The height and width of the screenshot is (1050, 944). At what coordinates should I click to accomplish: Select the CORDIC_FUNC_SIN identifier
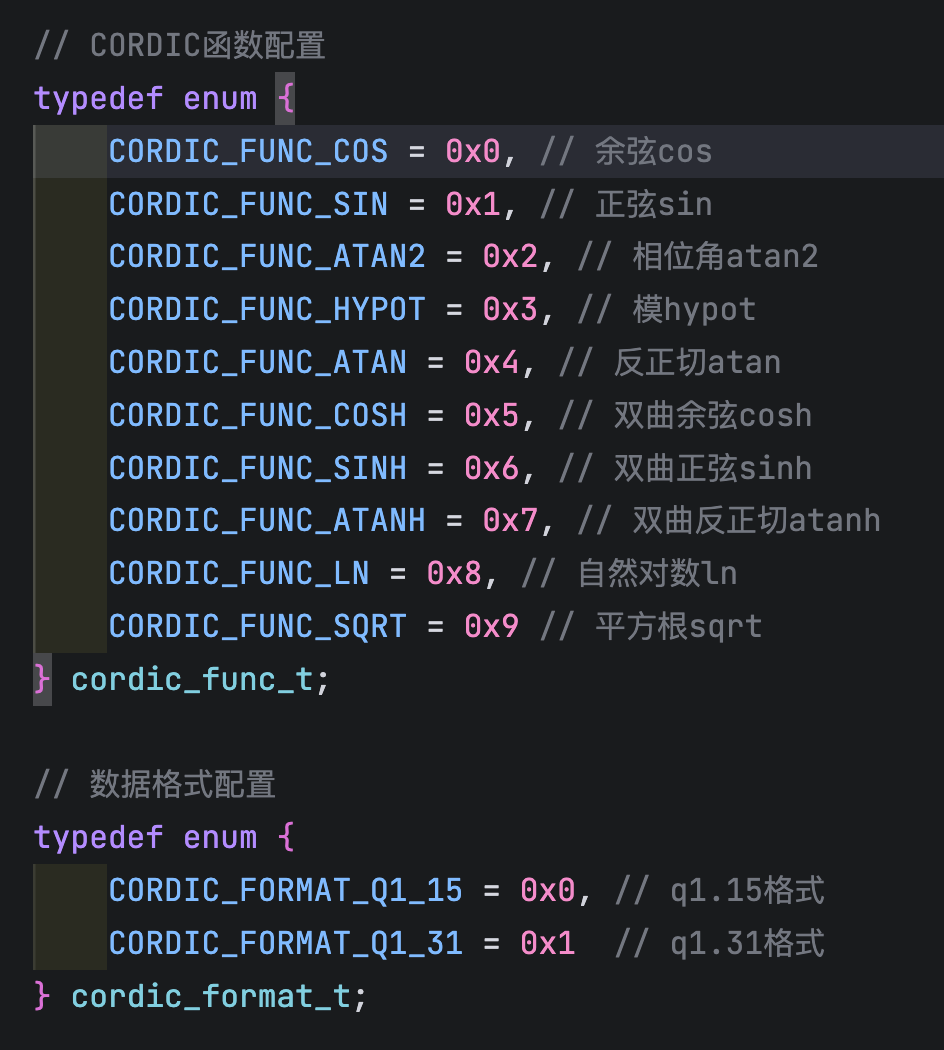click(x=248, y=204)
